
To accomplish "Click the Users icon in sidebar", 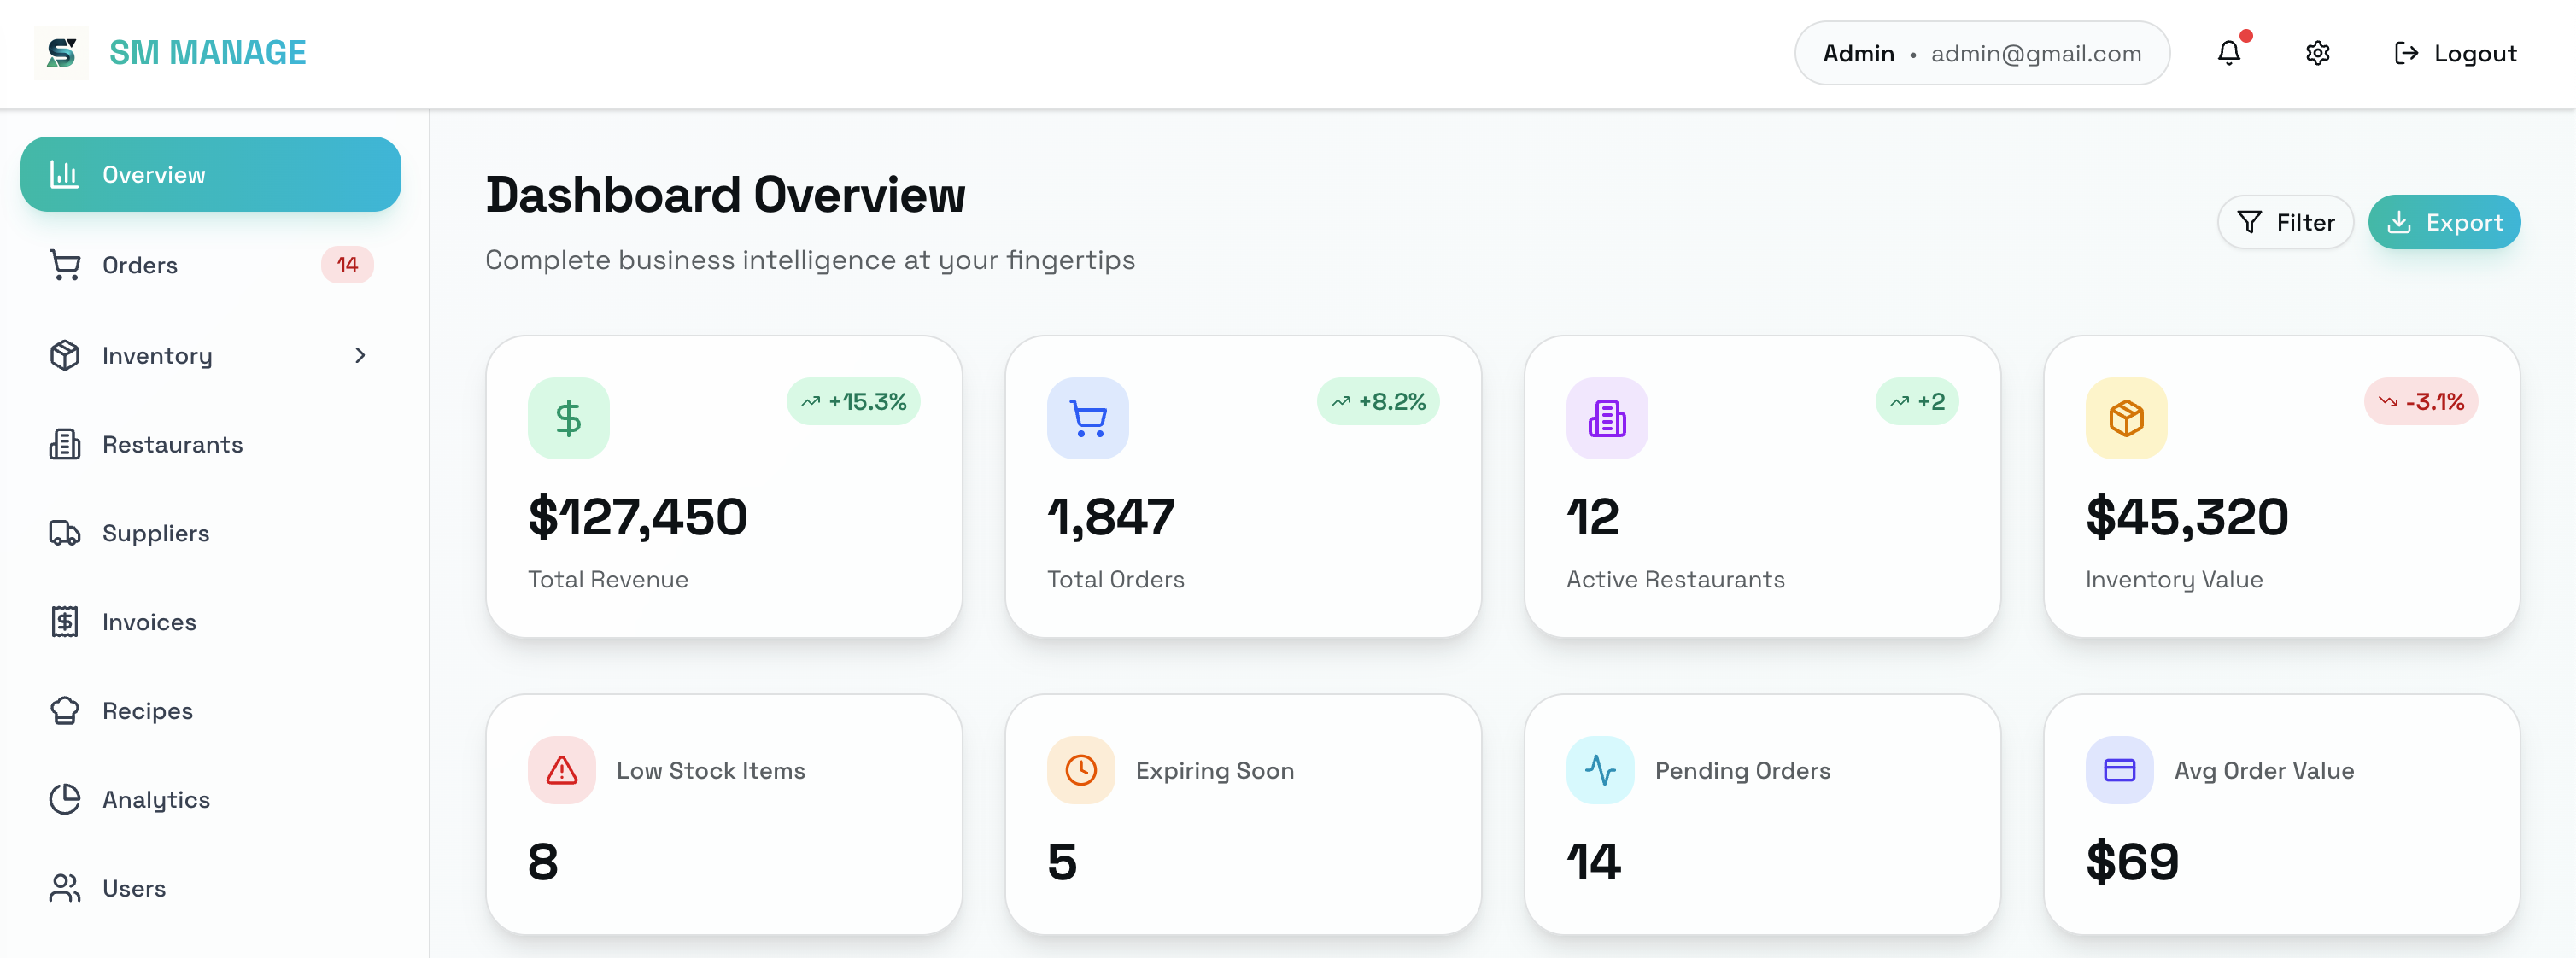I will [x=64, y=888].
